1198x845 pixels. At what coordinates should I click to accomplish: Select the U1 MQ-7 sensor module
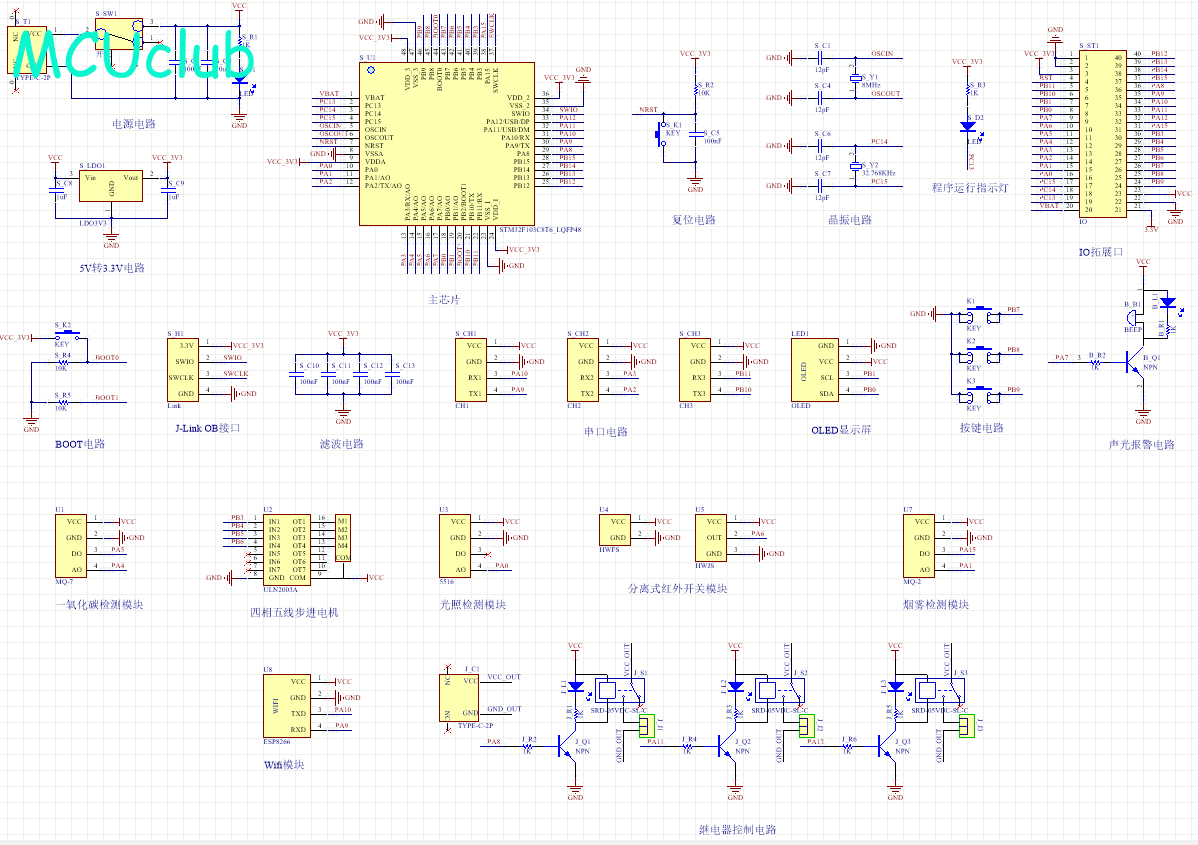point(70,546)
